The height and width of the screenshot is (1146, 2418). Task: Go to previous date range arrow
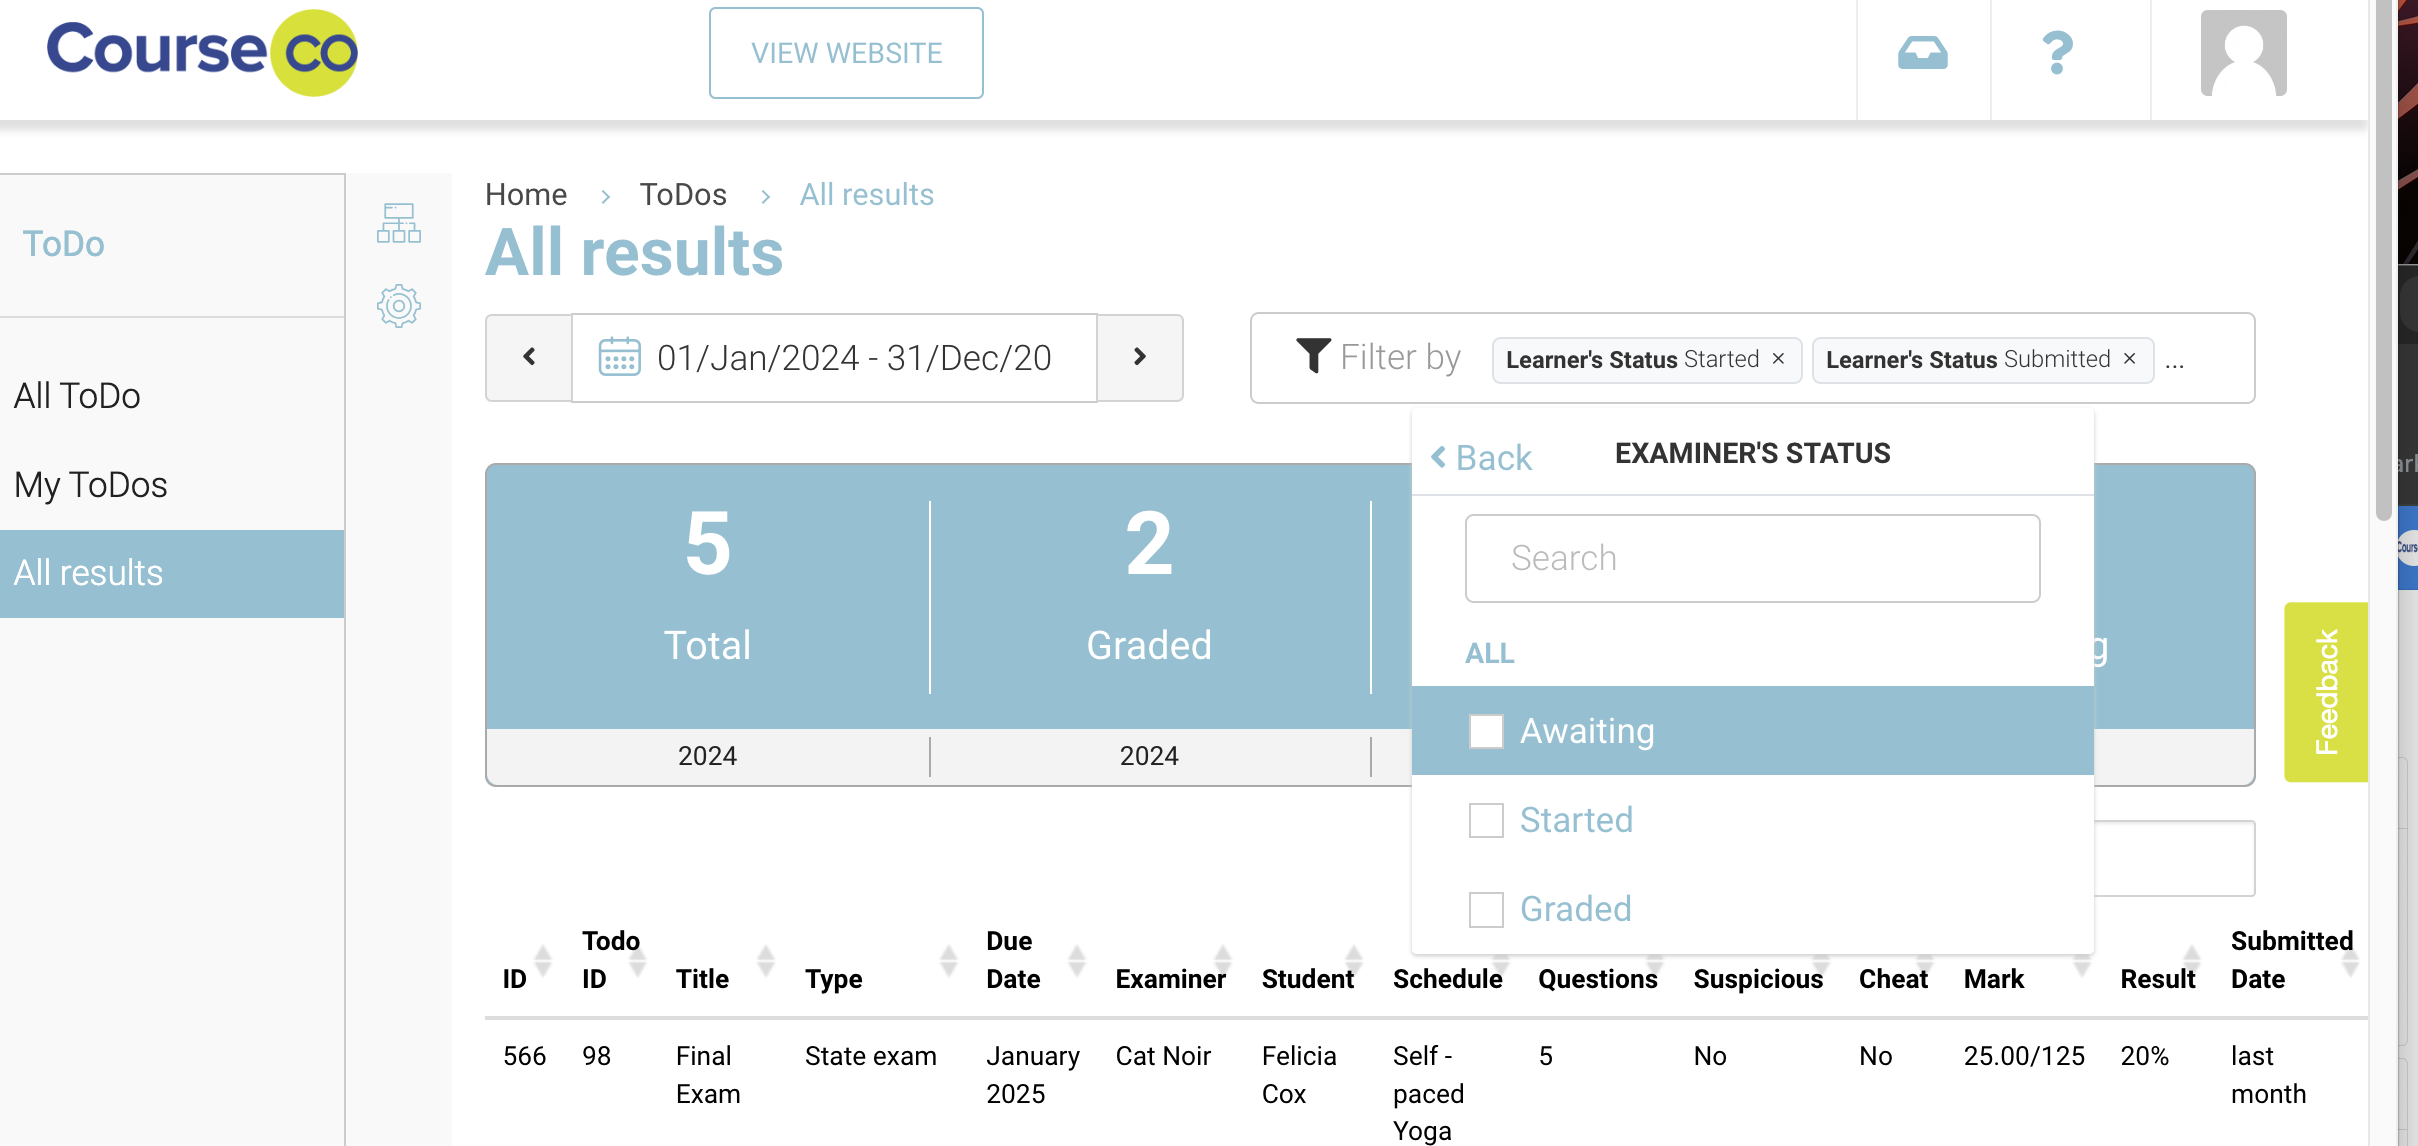tap(529, 357)
